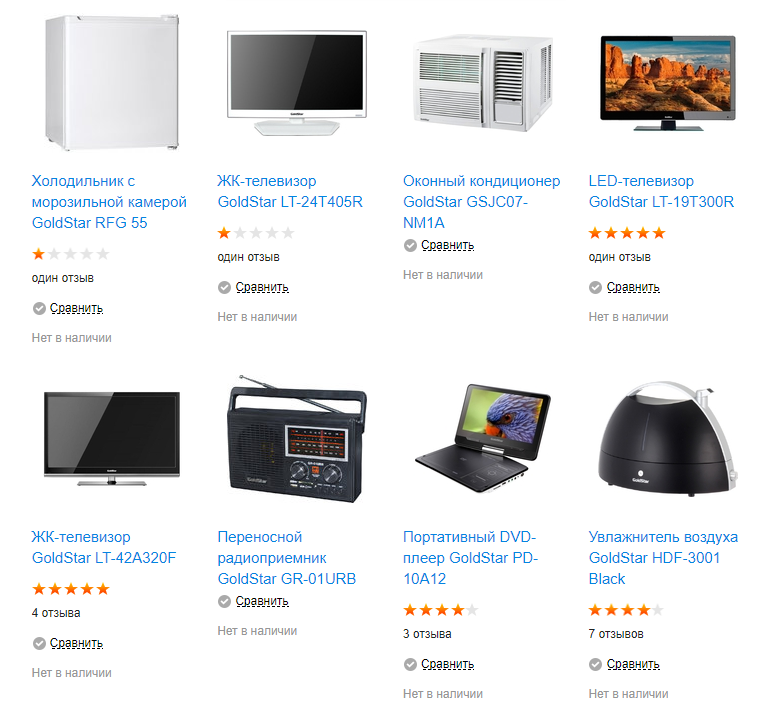
Task: Open the GoldStar RFG 55 refrigerator image
Action: [112, 82]
